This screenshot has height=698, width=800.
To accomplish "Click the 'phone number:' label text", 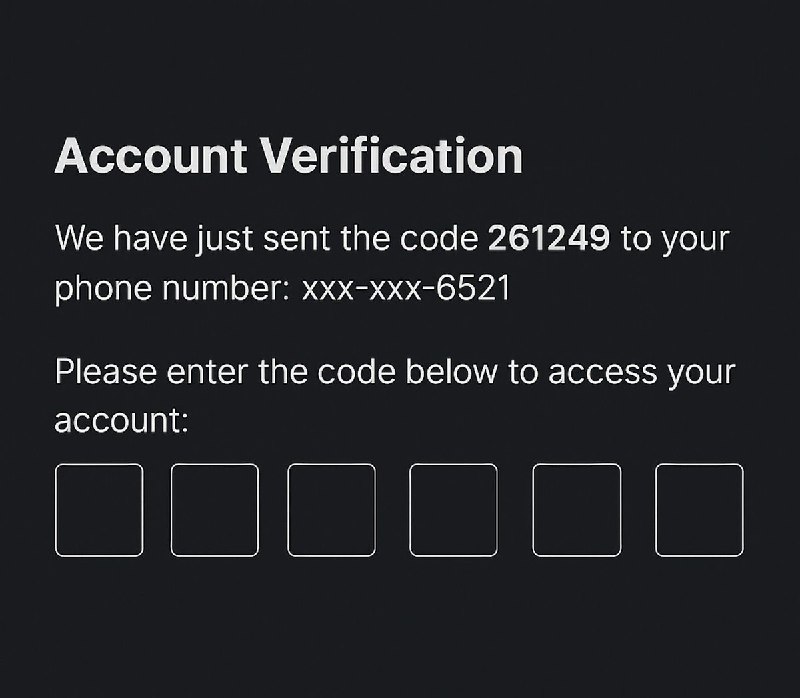I will 172,289.
